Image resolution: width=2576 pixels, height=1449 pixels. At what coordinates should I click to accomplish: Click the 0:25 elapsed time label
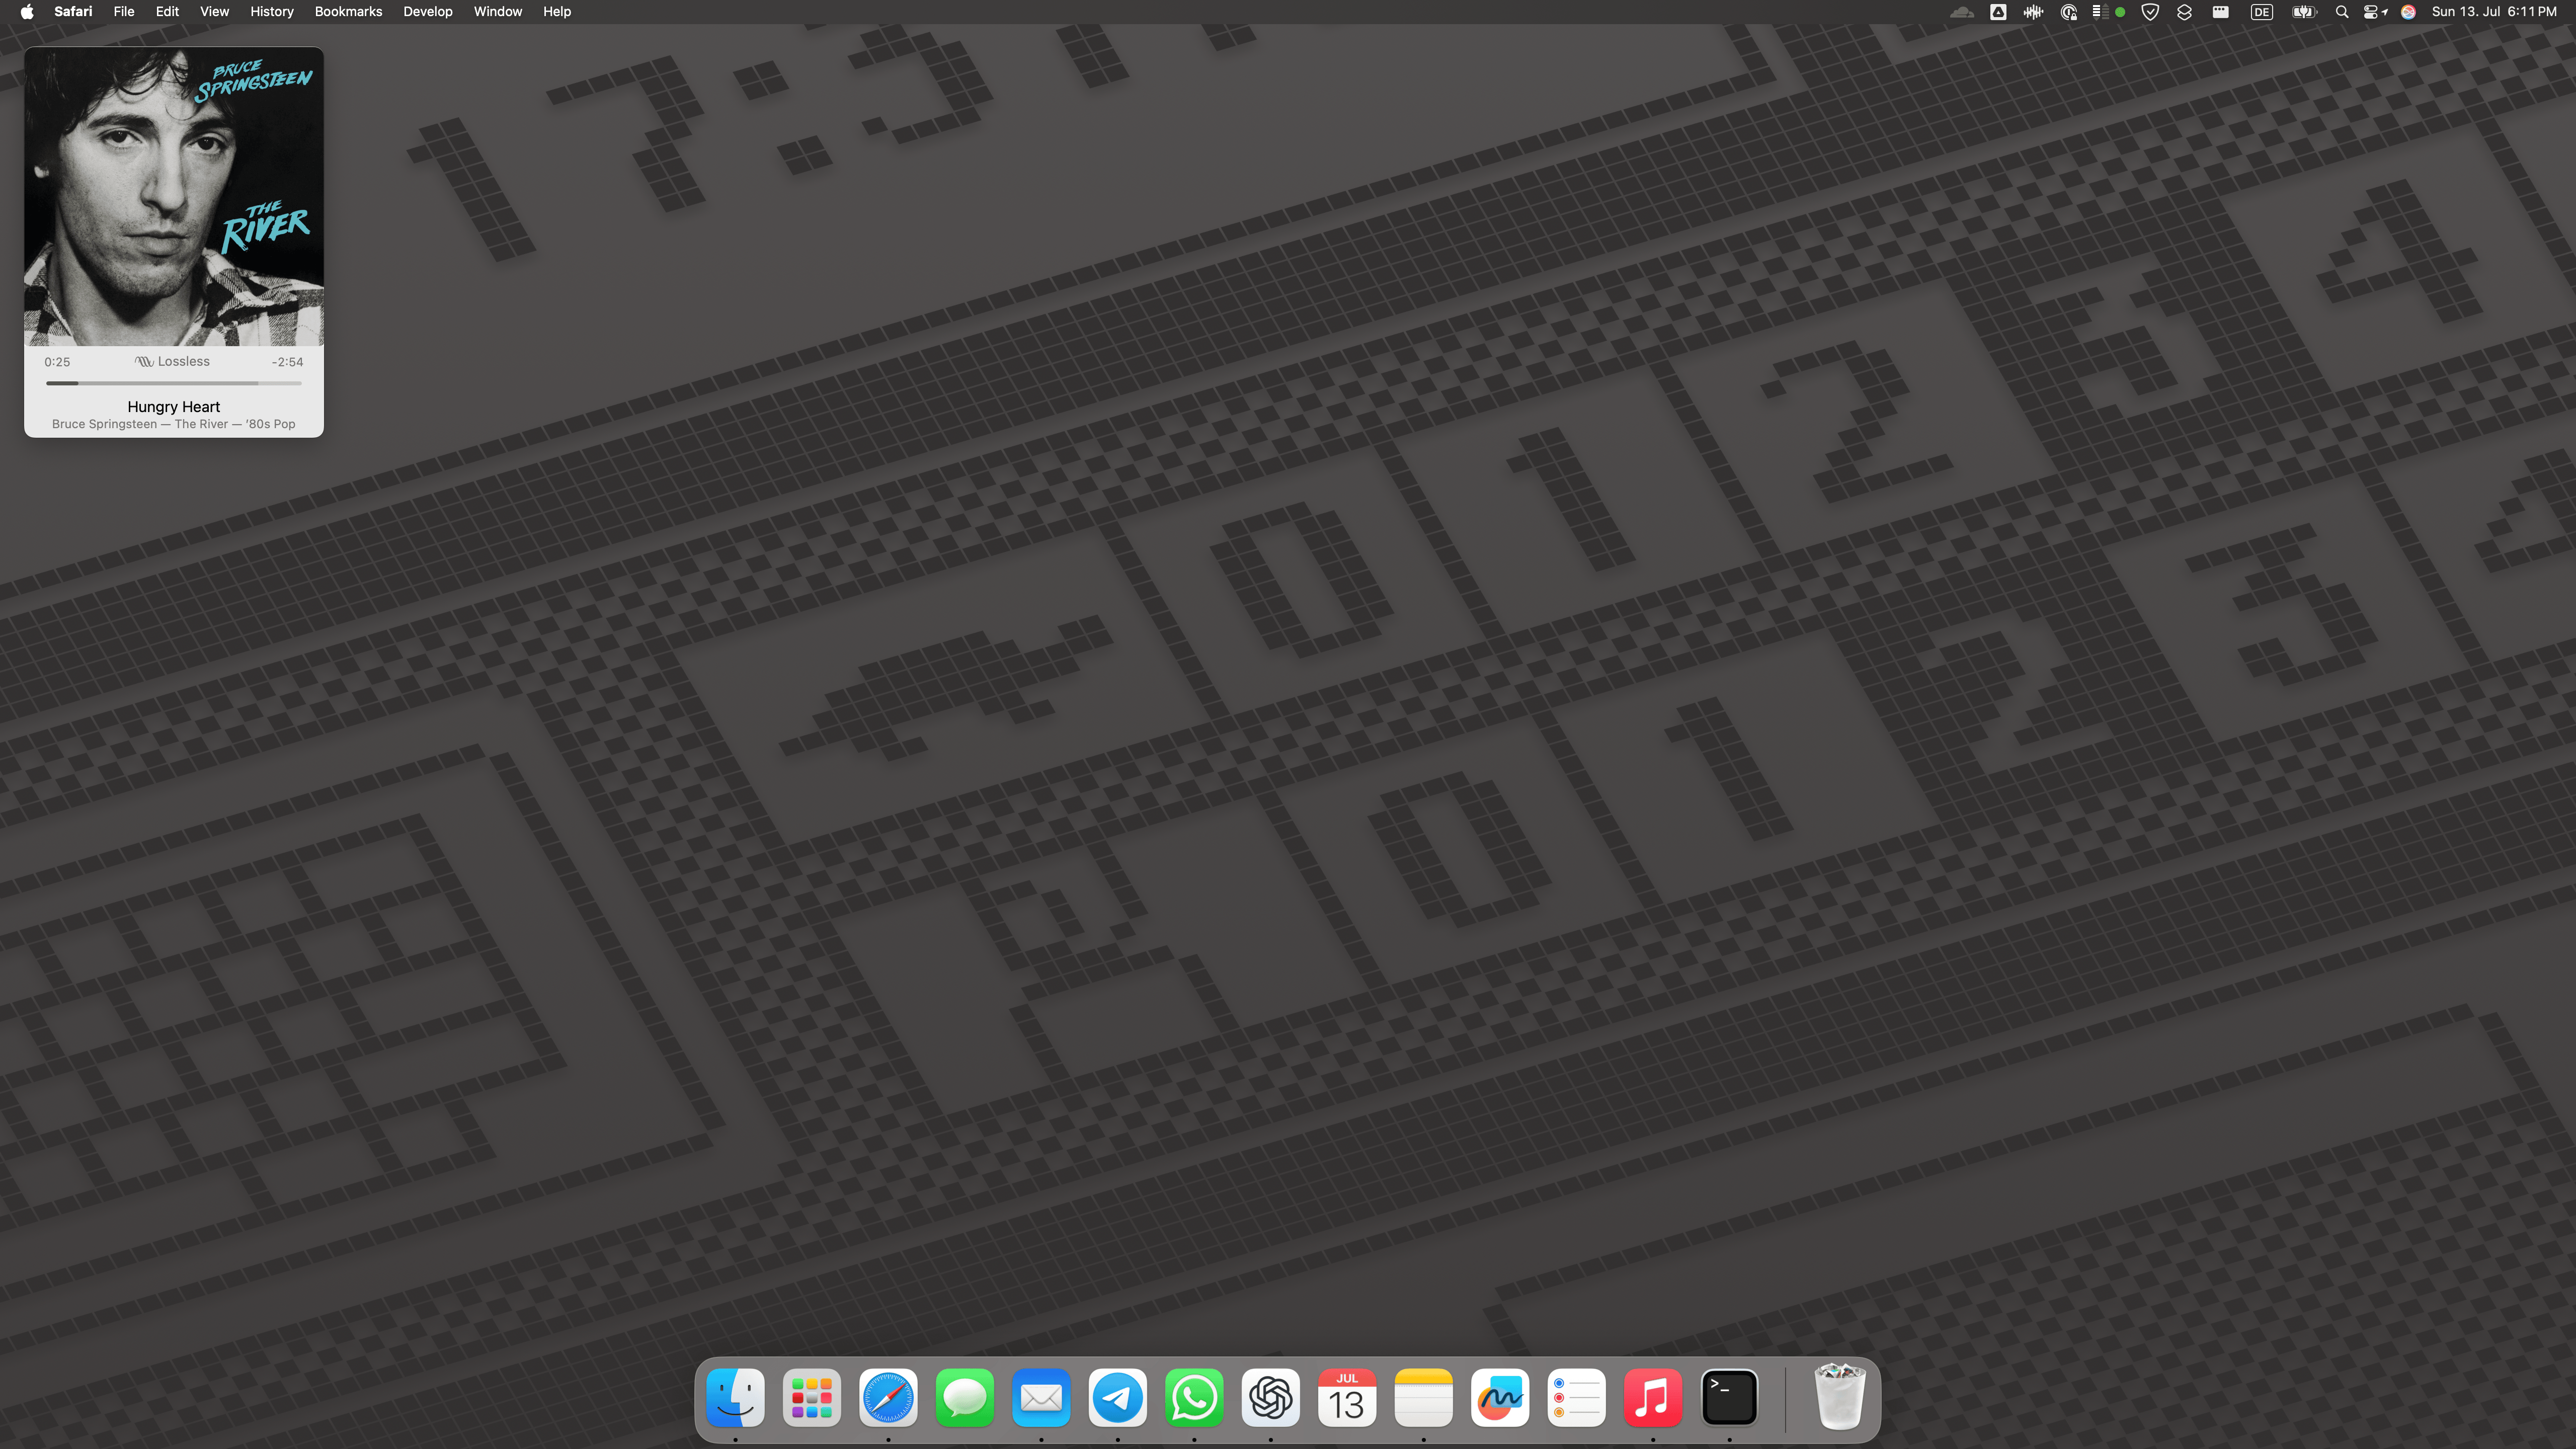tap(57, 362)
